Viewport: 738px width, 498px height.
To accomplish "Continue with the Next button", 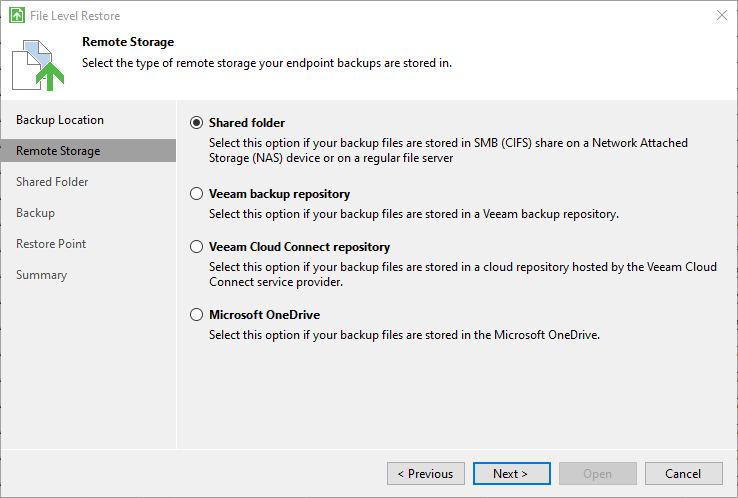I will pos(512,474).
